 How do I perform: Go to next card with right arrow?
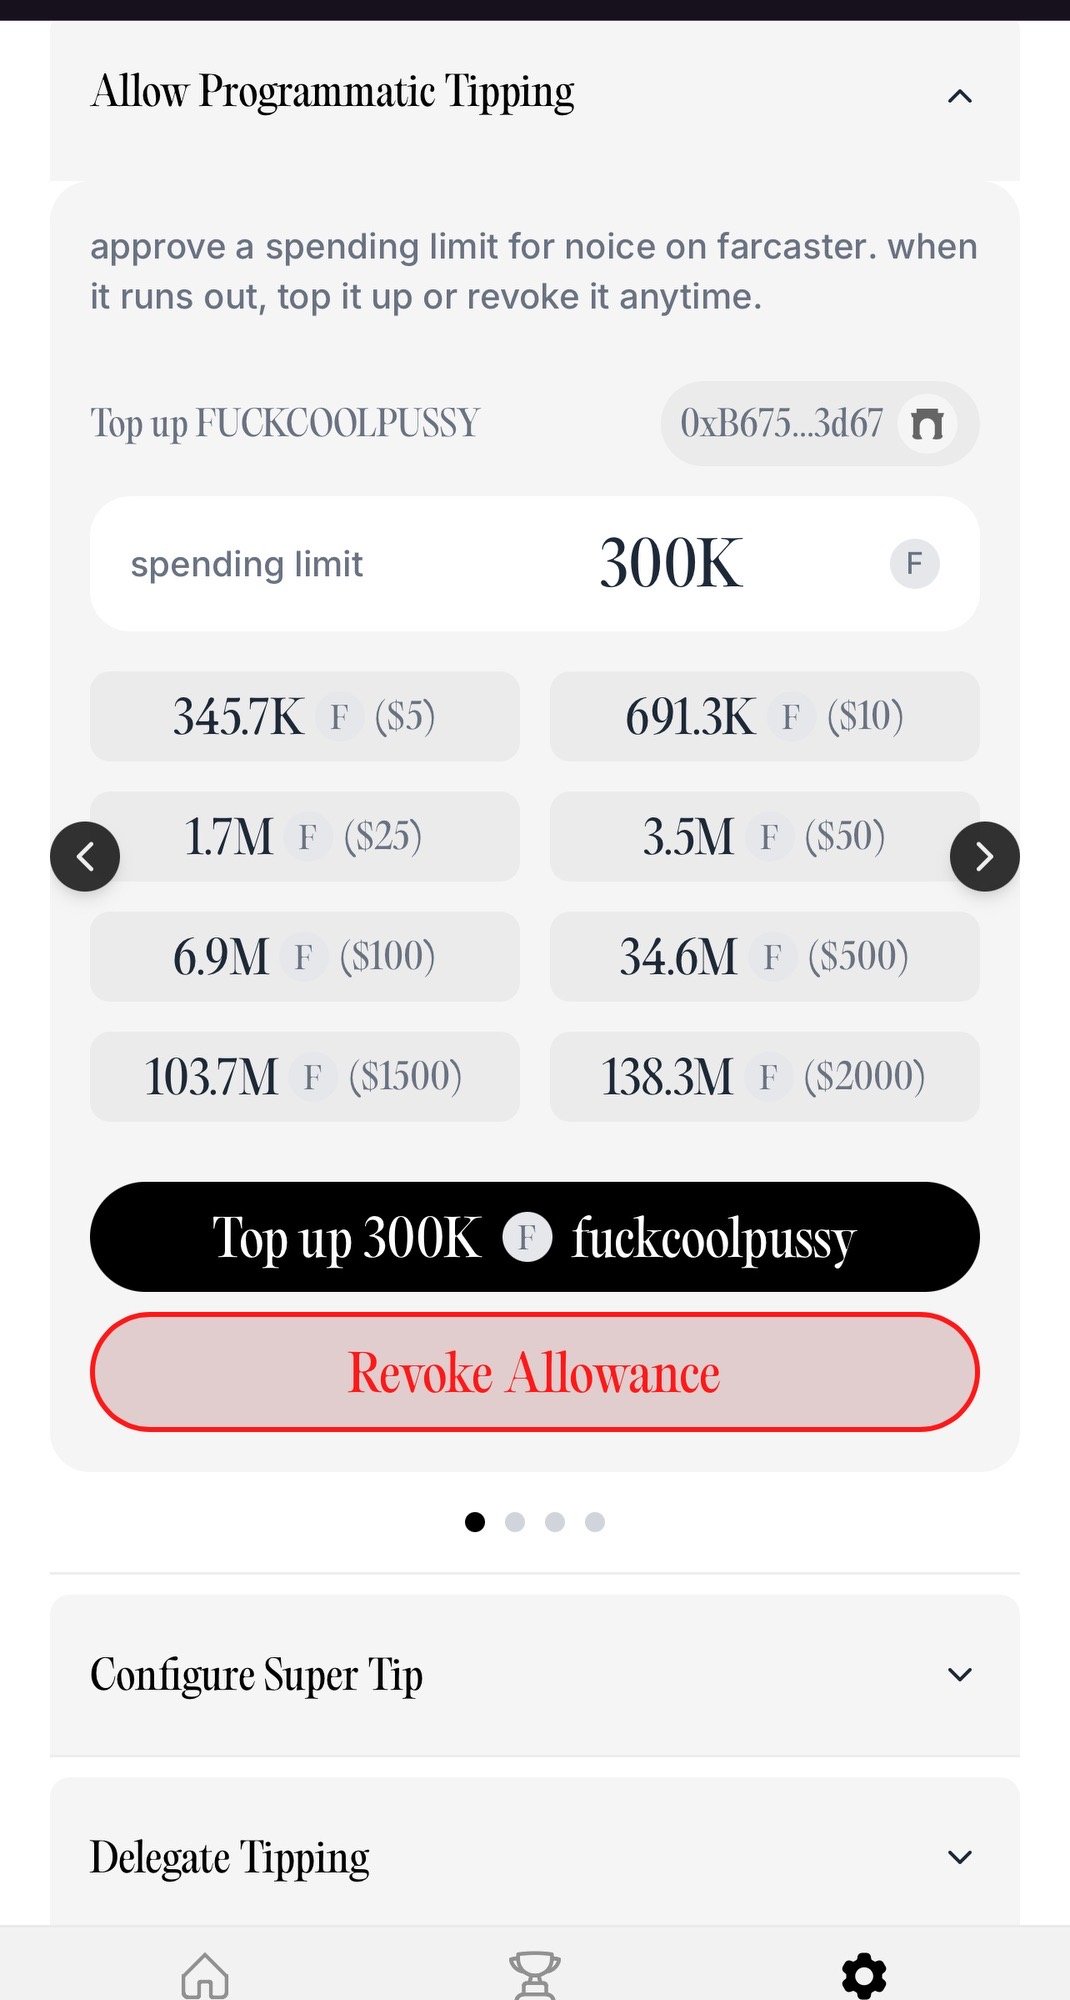(984, 856)
